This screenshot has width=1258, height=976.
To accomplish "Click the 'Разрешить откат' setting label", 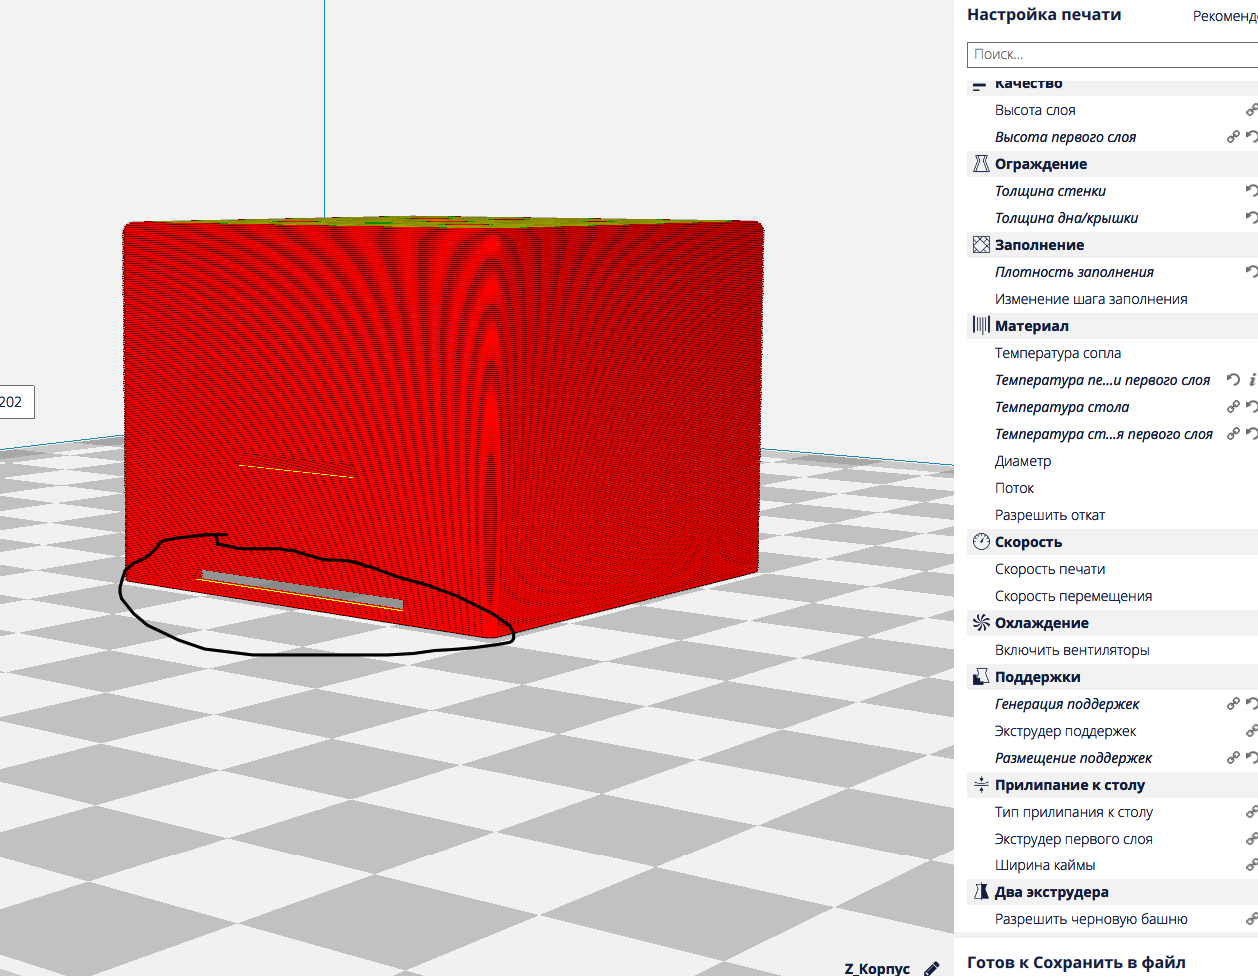I will (x=1049, y=515).
